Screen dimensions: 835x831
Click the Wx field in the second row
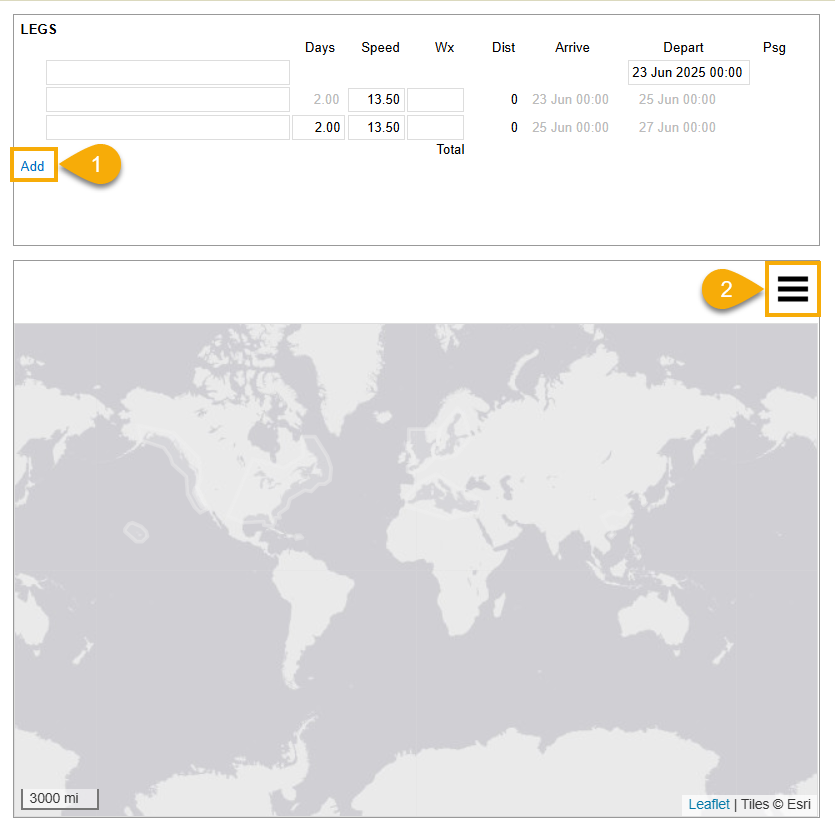(x=435, y=100)
